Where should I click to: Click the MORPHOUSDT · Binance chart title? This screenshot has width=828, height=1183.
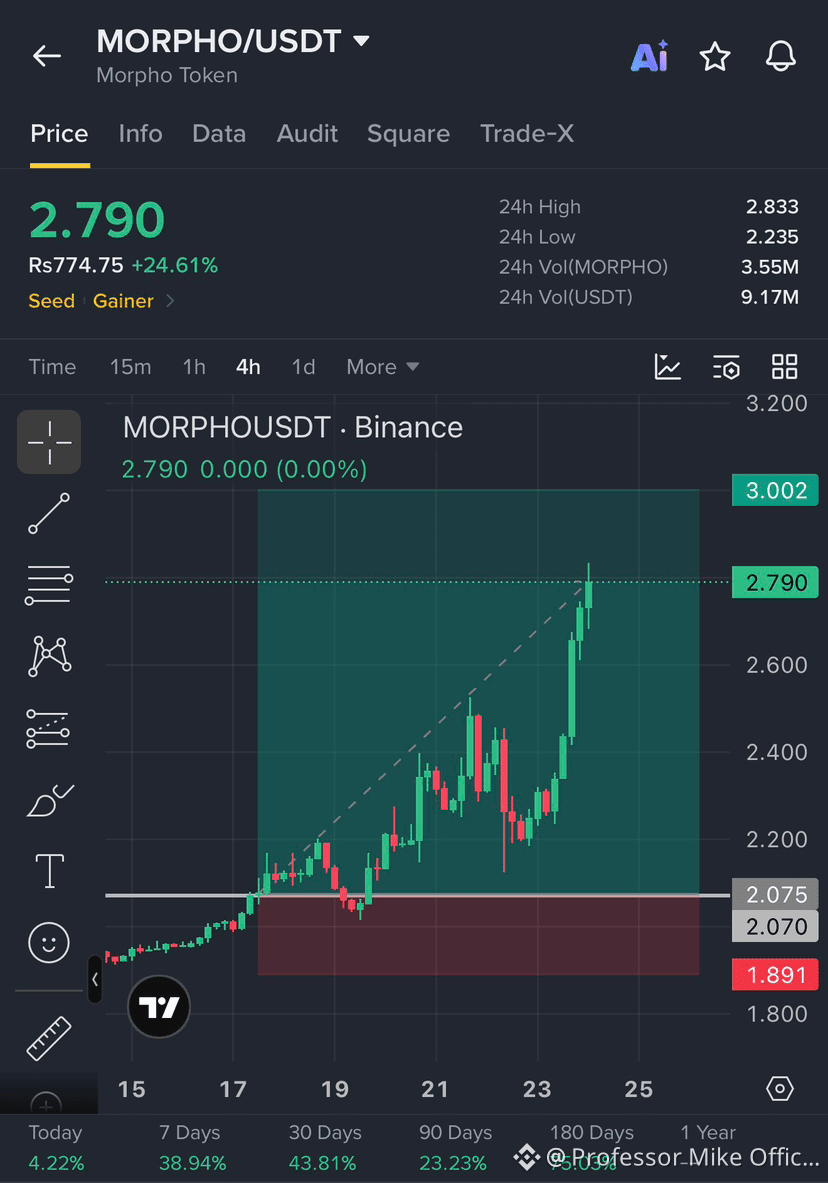coord(293,428)
